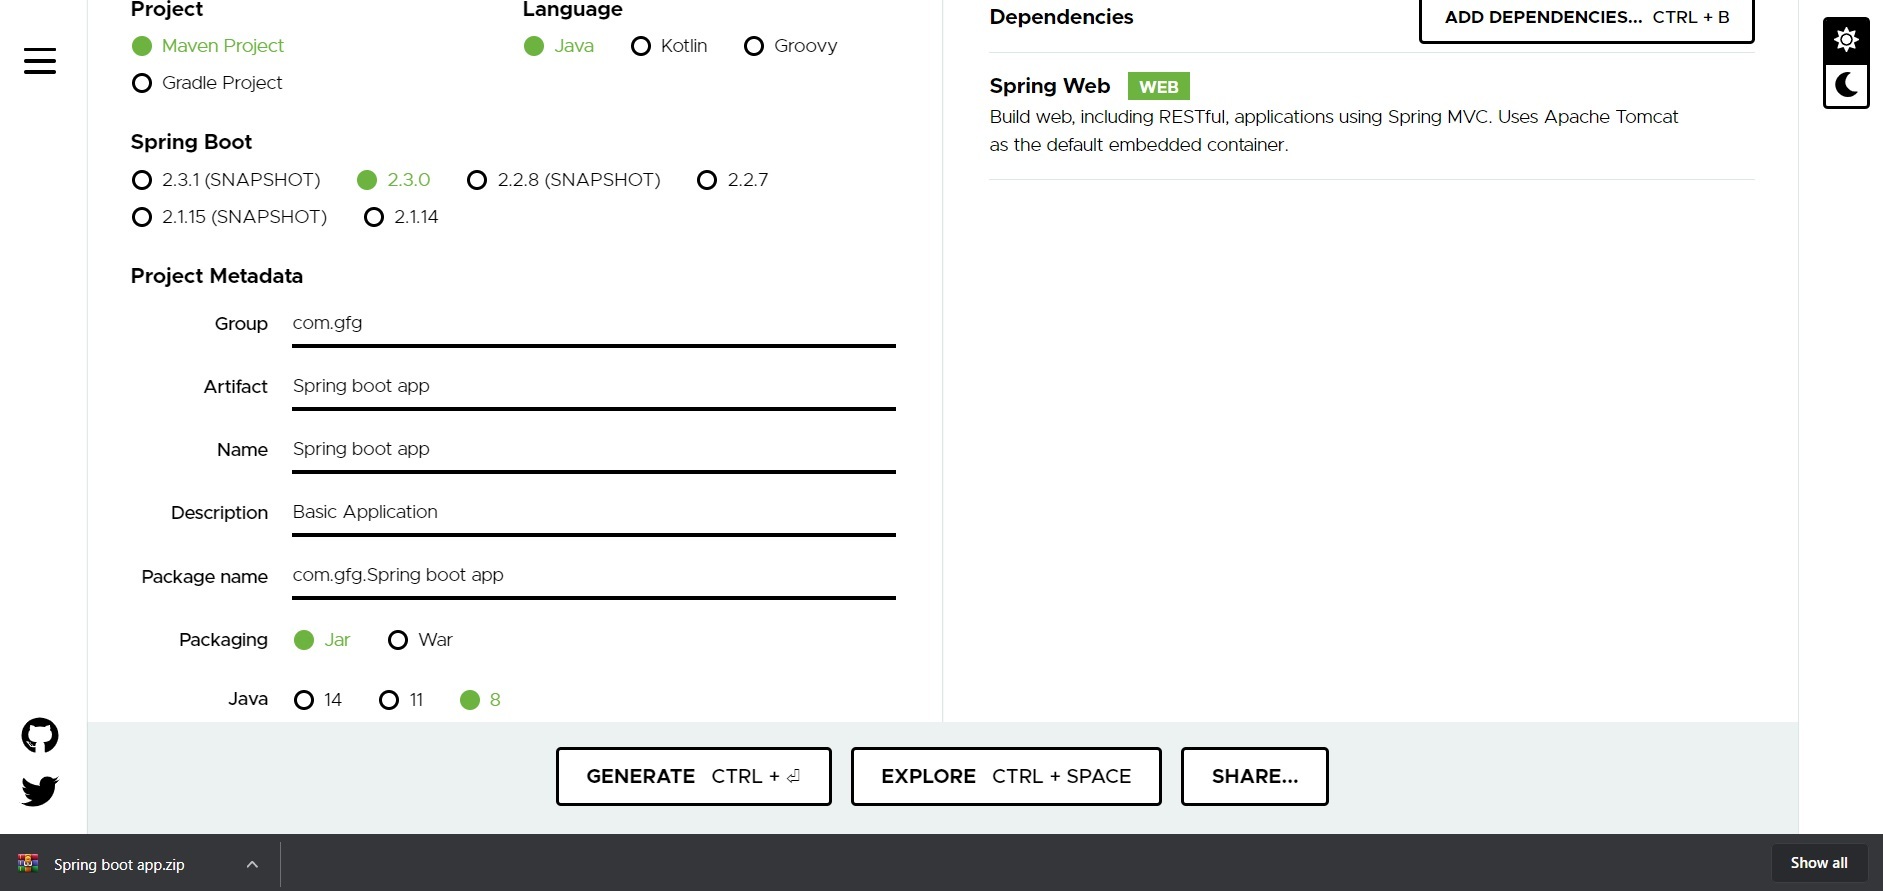Choose War packaging

(x=420, y=640)
